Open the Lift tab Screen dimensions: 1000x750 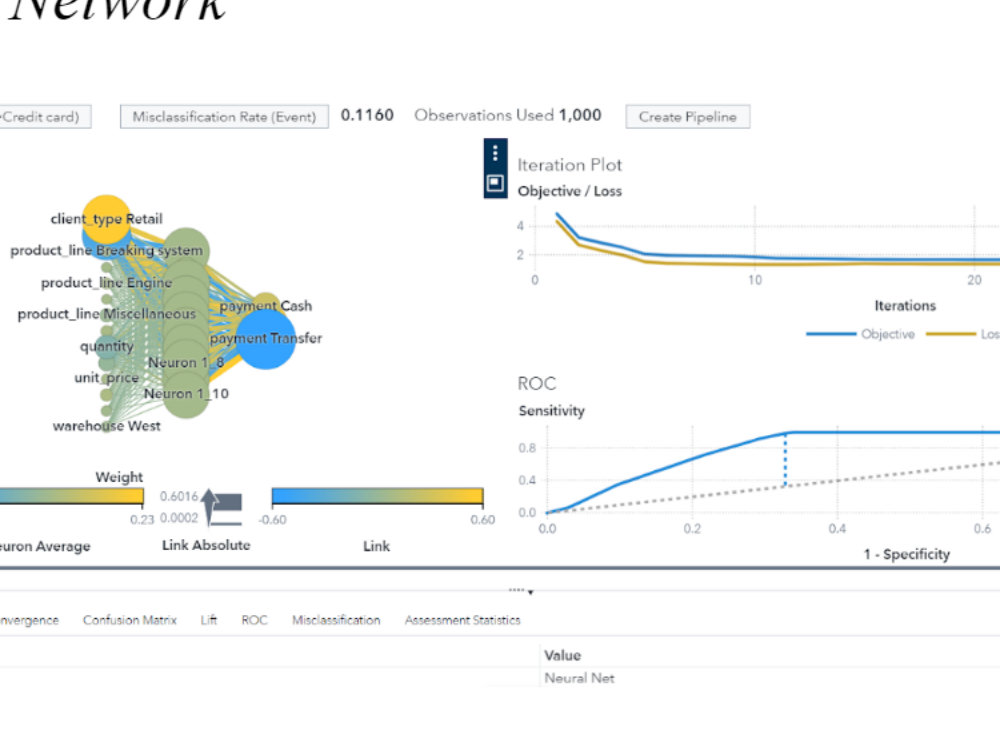209,620
